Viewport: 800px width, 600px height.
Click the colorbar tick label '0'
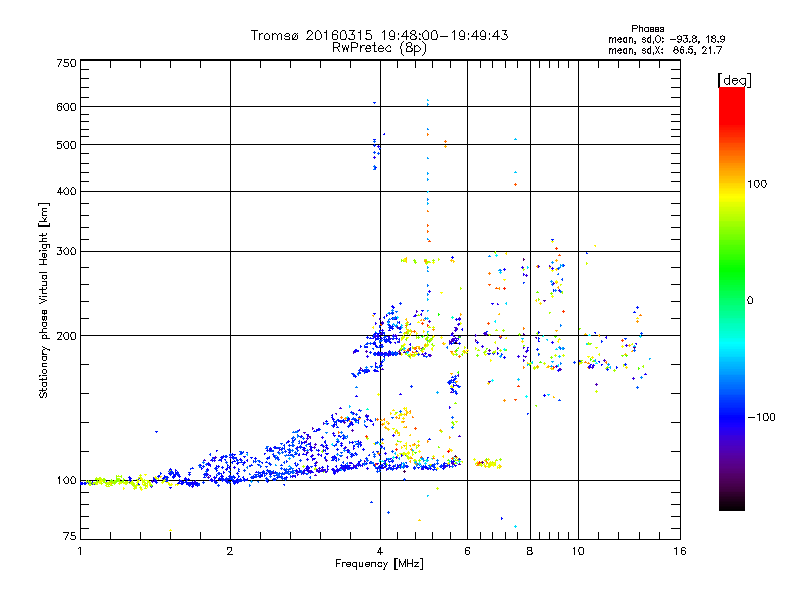pos(750,301)
